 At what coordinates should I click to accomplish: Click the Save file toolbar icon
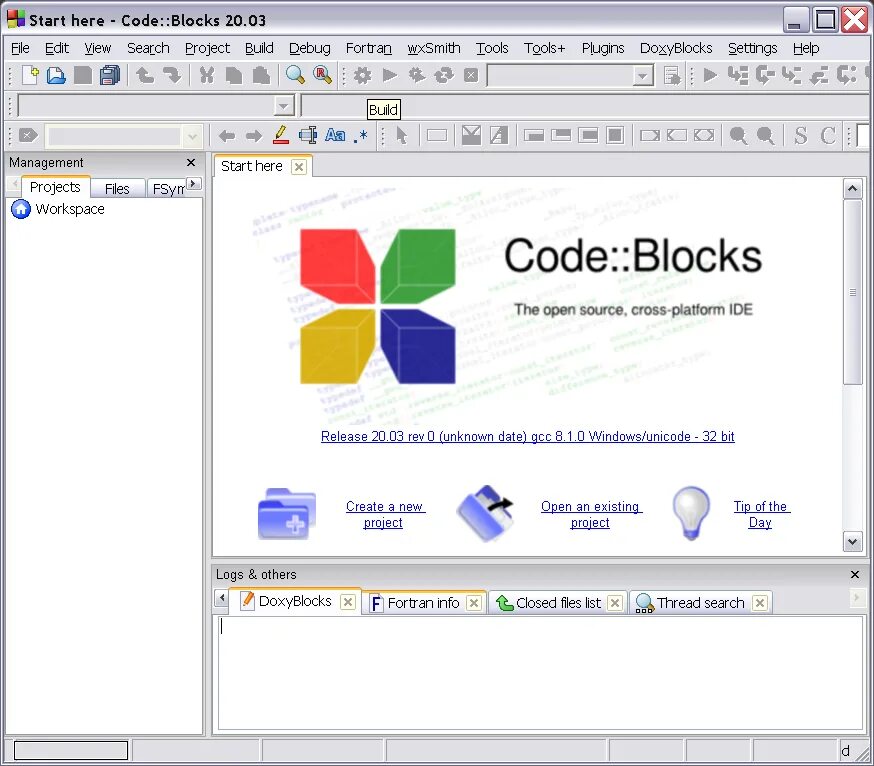click(83, 75)
